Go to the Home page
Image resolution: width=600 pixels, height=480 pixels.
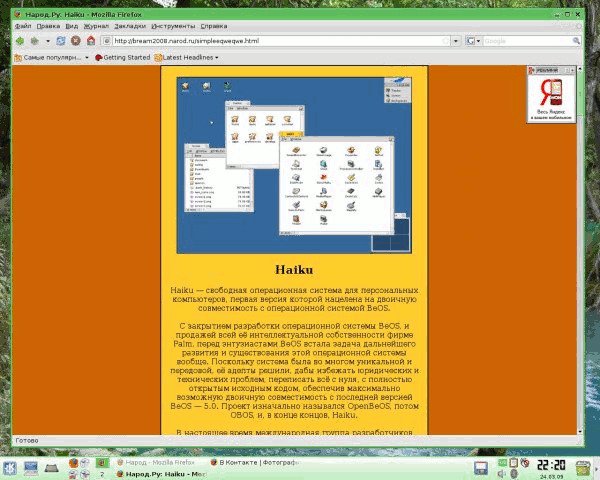pyautogui.click(x=91, y=41)
